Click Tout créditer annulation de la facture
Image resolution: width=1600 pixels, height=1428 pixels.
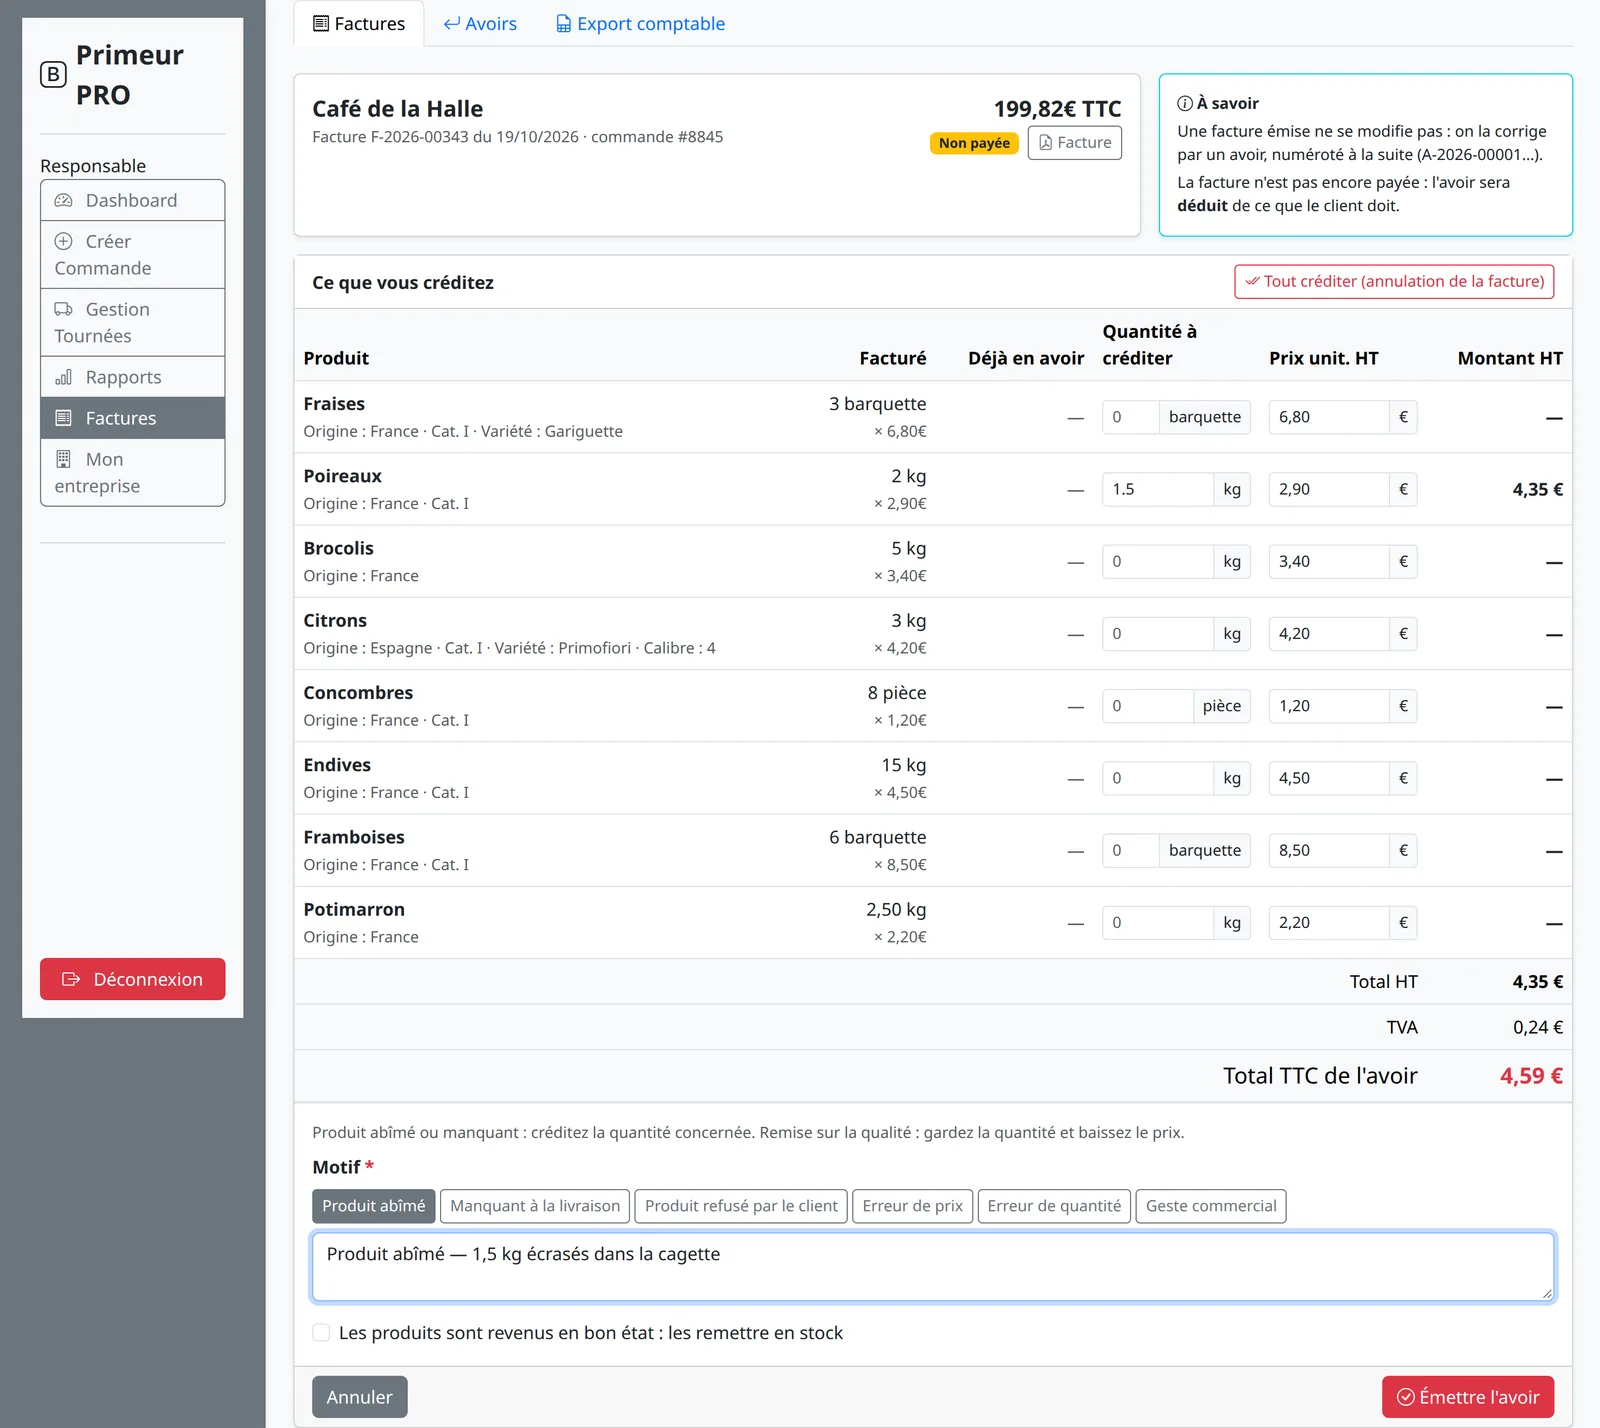coord(1394,282)
